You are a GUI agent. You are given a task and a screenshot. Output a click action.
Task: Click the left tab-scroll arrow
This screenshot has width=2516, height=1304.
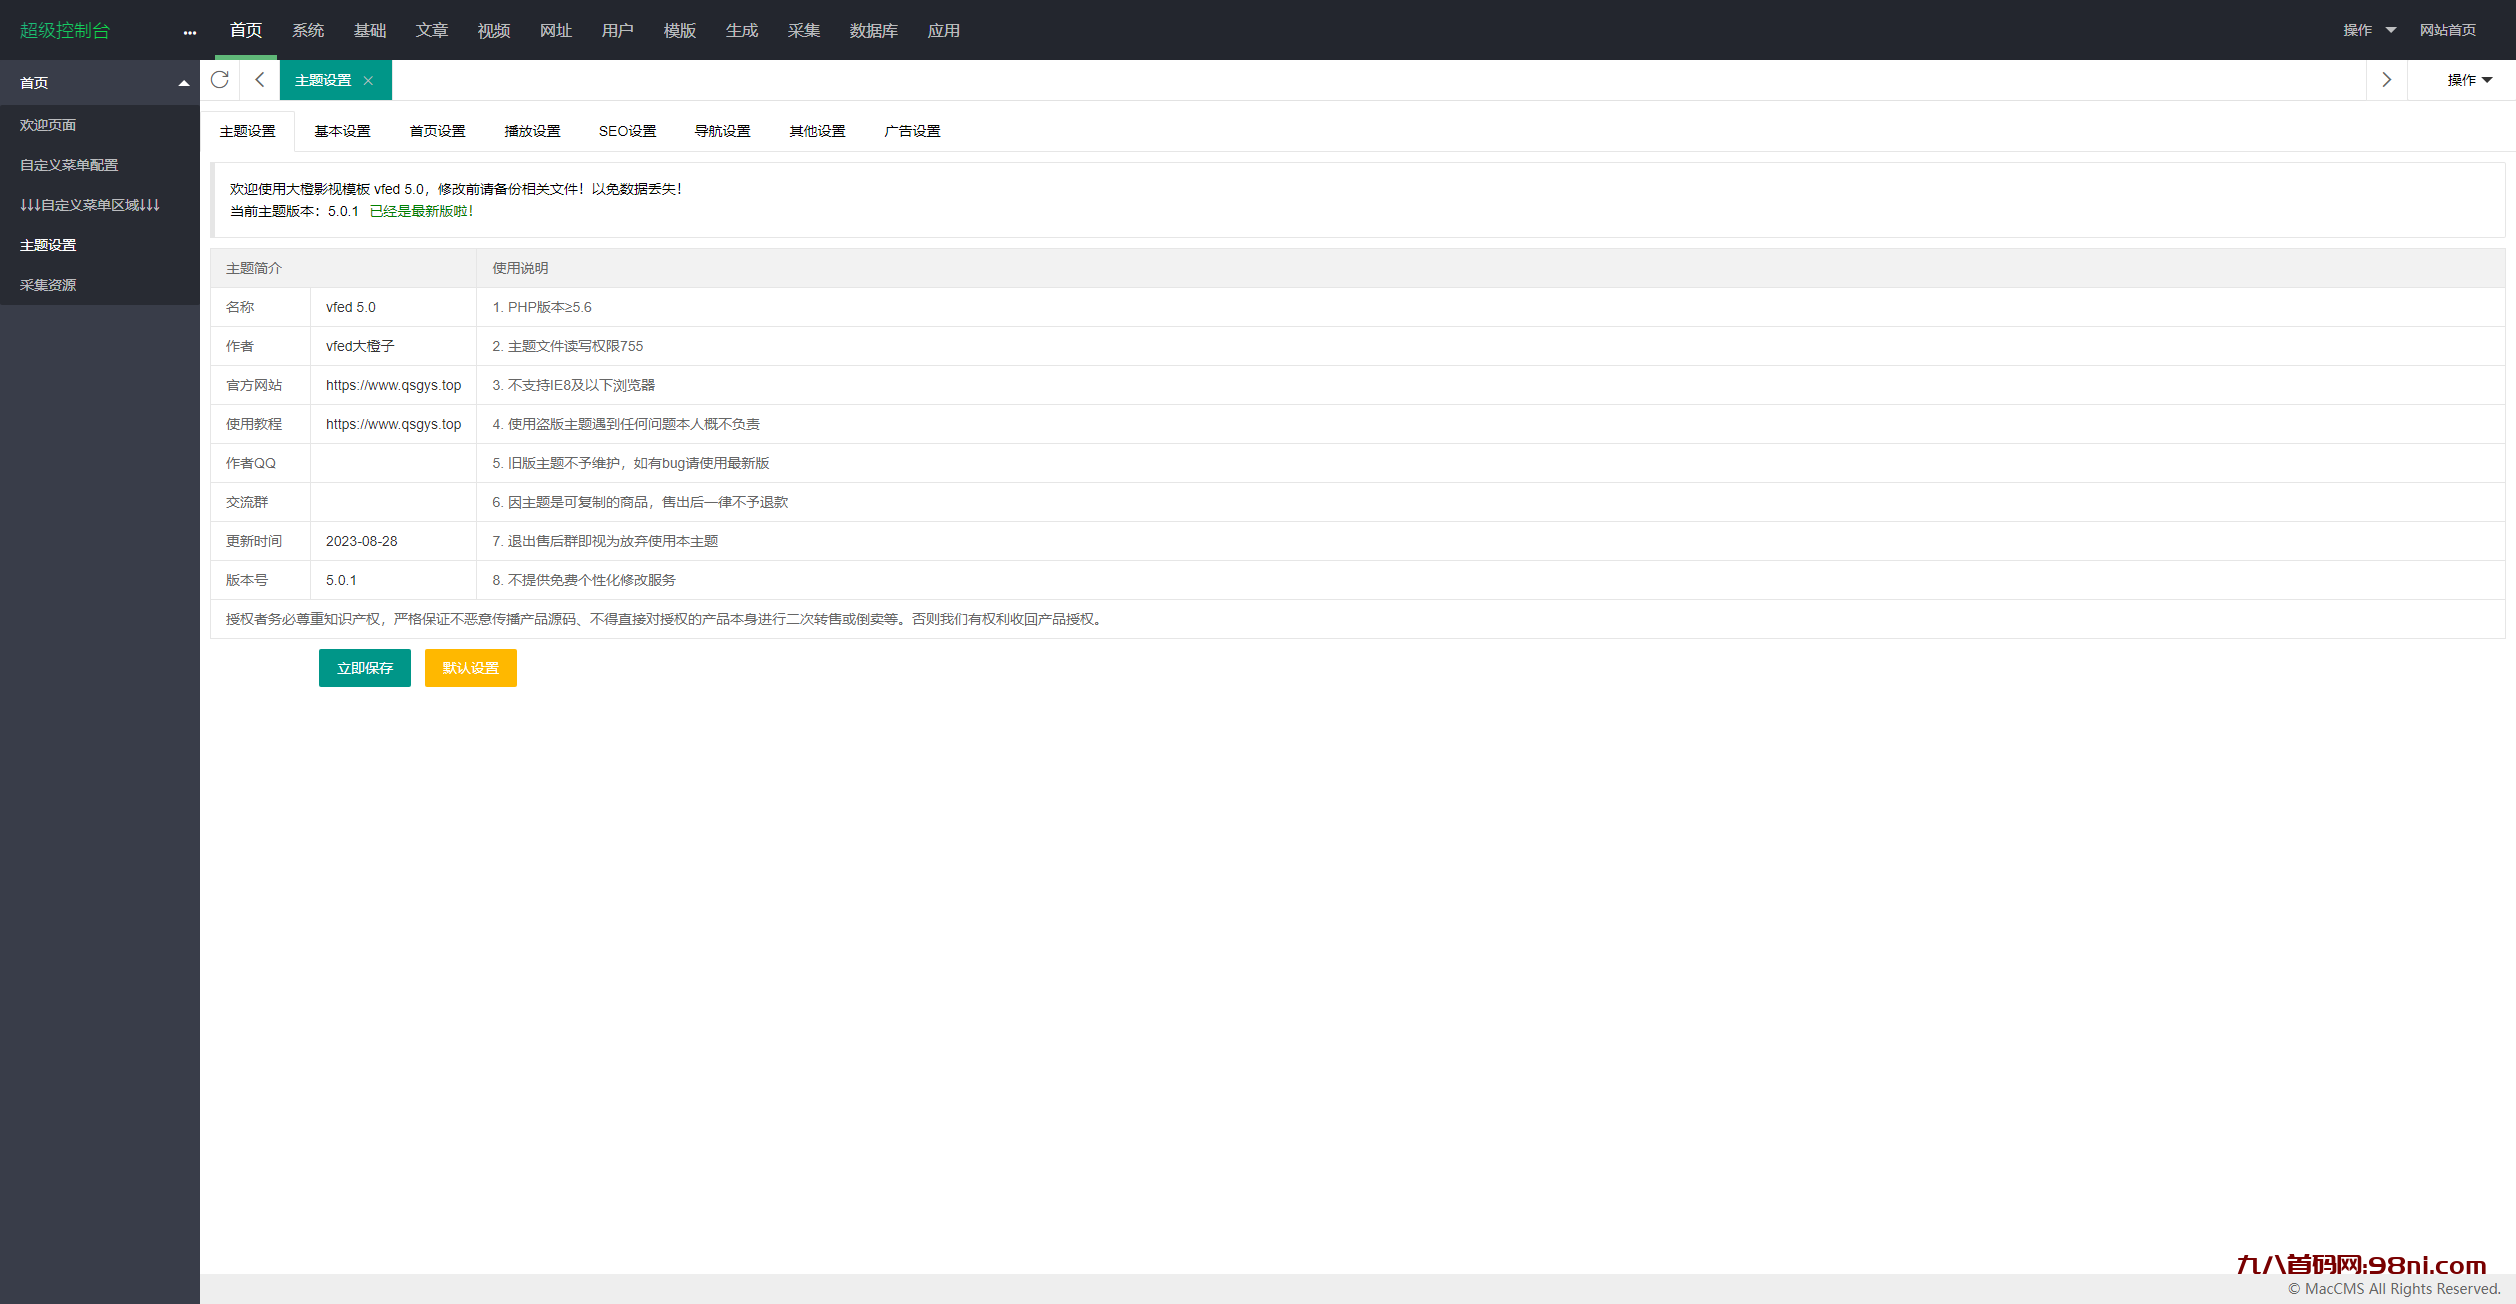(x=260, y=80)
